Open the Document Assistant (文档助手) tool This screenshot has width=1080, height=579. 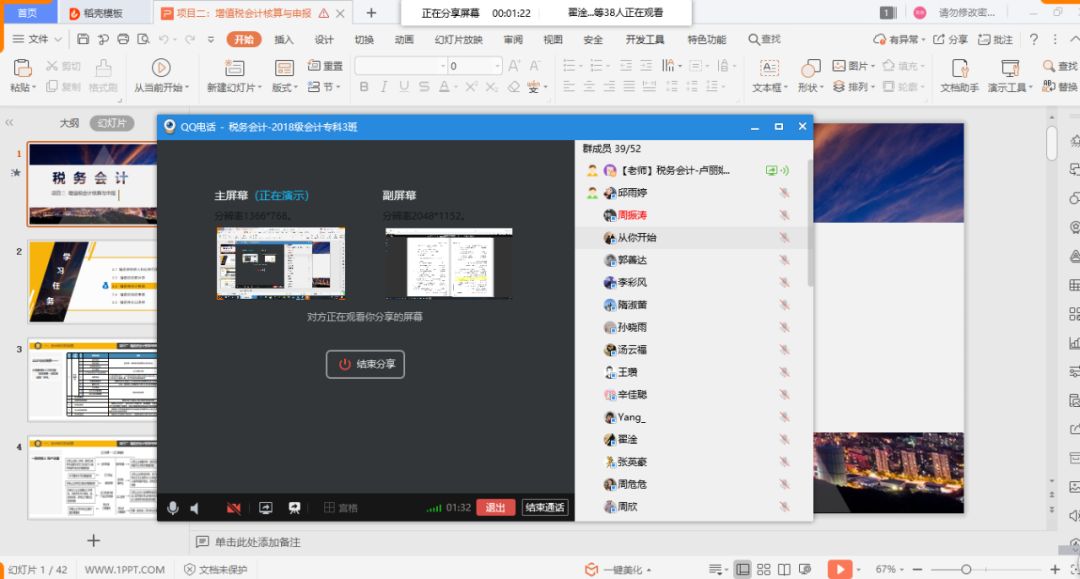(959, 75)
